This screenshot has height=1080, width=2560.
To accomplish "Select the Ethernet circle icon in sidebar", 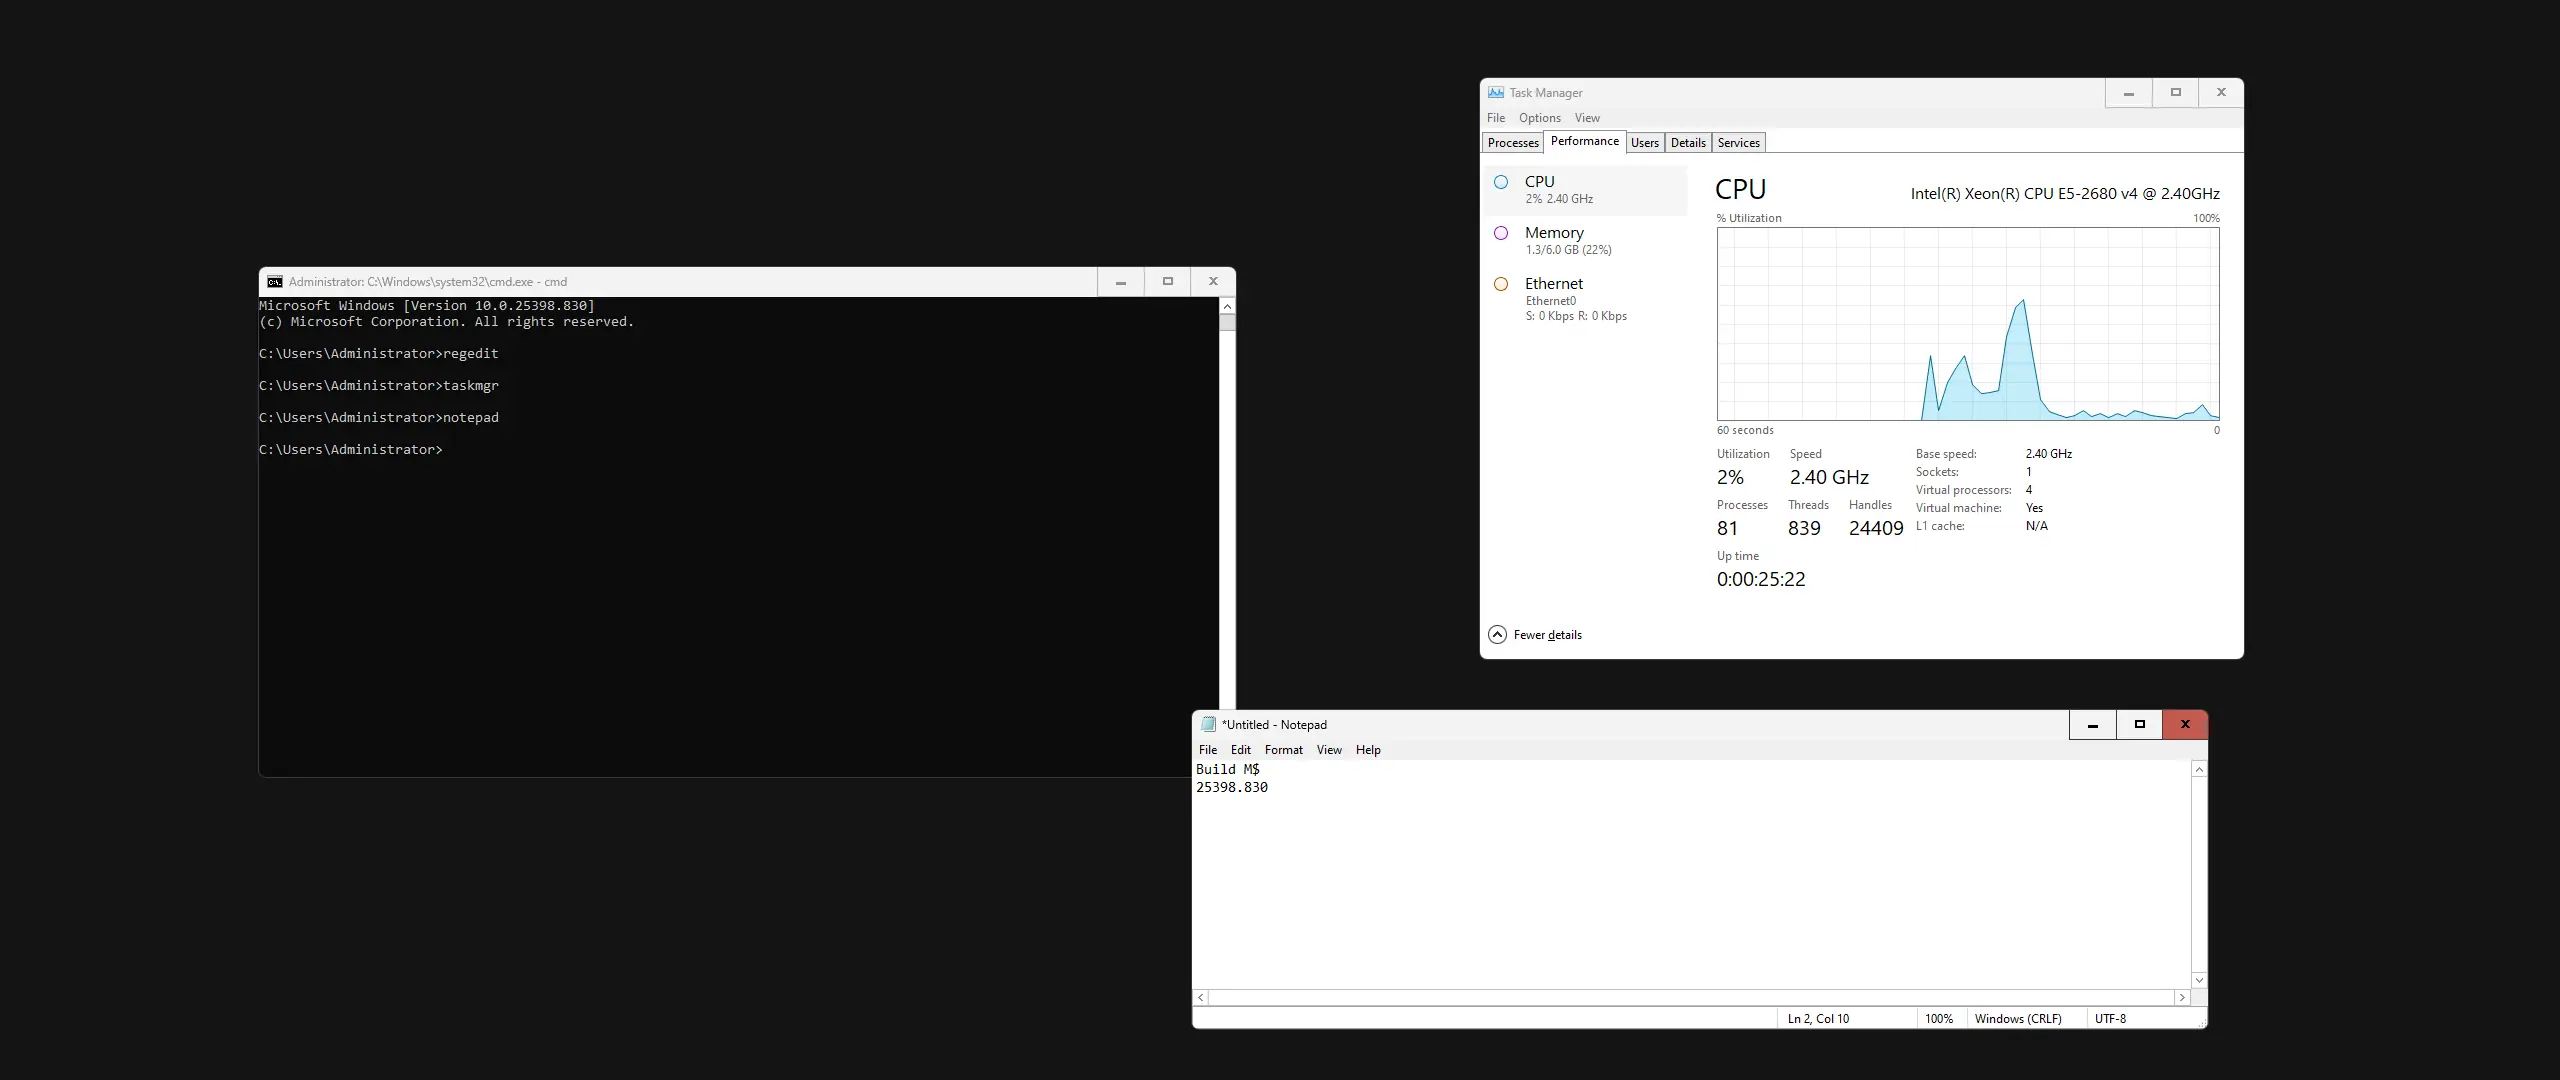I will coord(1501,284).
